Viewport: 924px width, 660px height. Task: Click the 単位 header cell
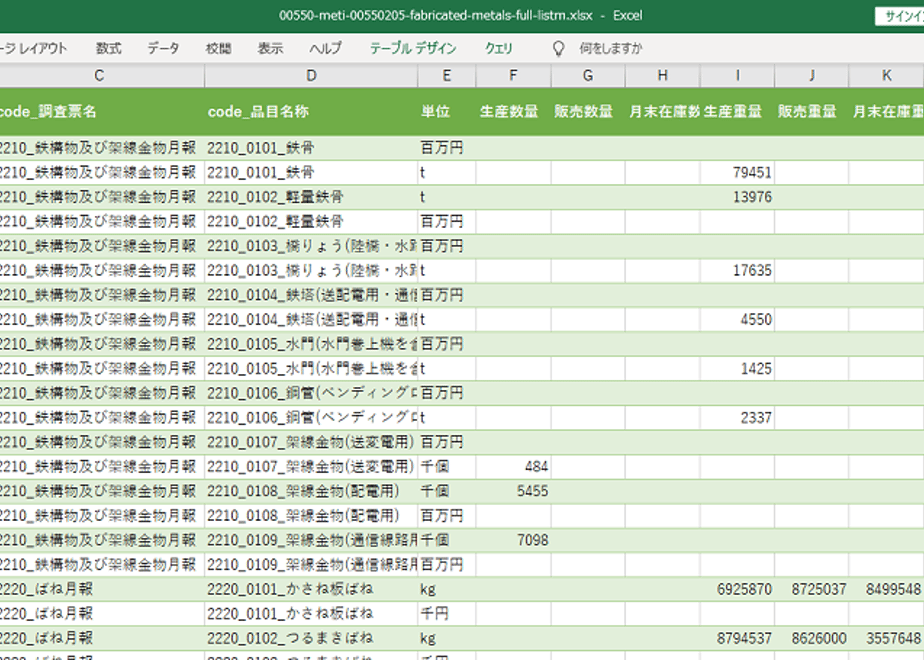pyautogui.click(x=447, y=111)
